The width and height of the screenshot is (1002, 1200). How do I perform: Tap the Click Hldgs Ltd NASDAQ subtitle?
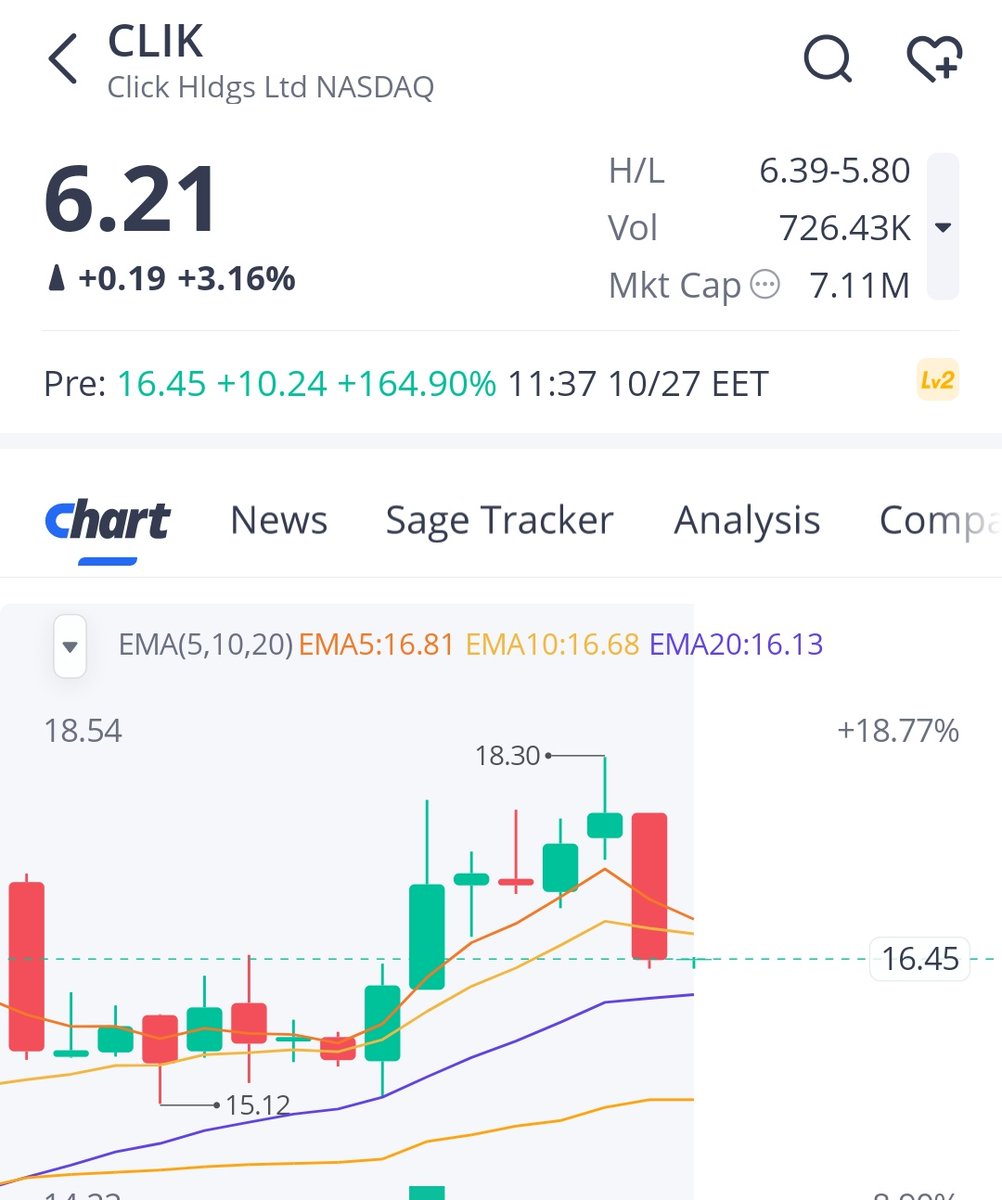pos(270,88)
